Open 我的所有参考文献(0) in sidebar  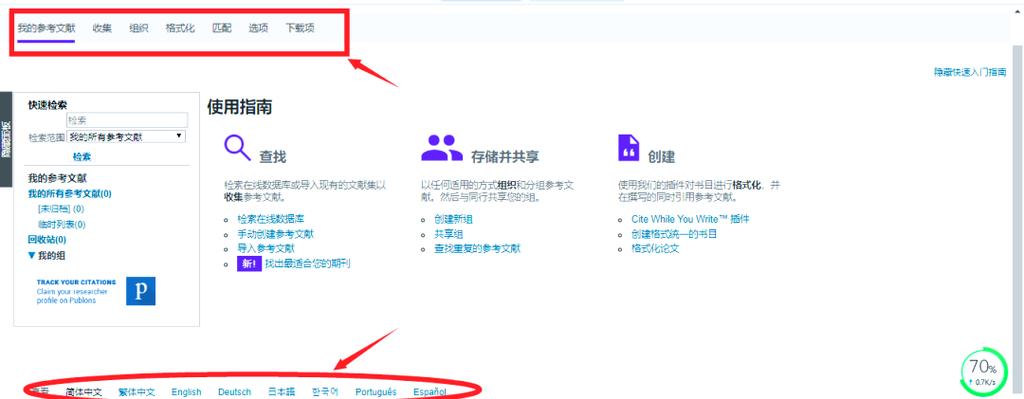coord(70,193)
